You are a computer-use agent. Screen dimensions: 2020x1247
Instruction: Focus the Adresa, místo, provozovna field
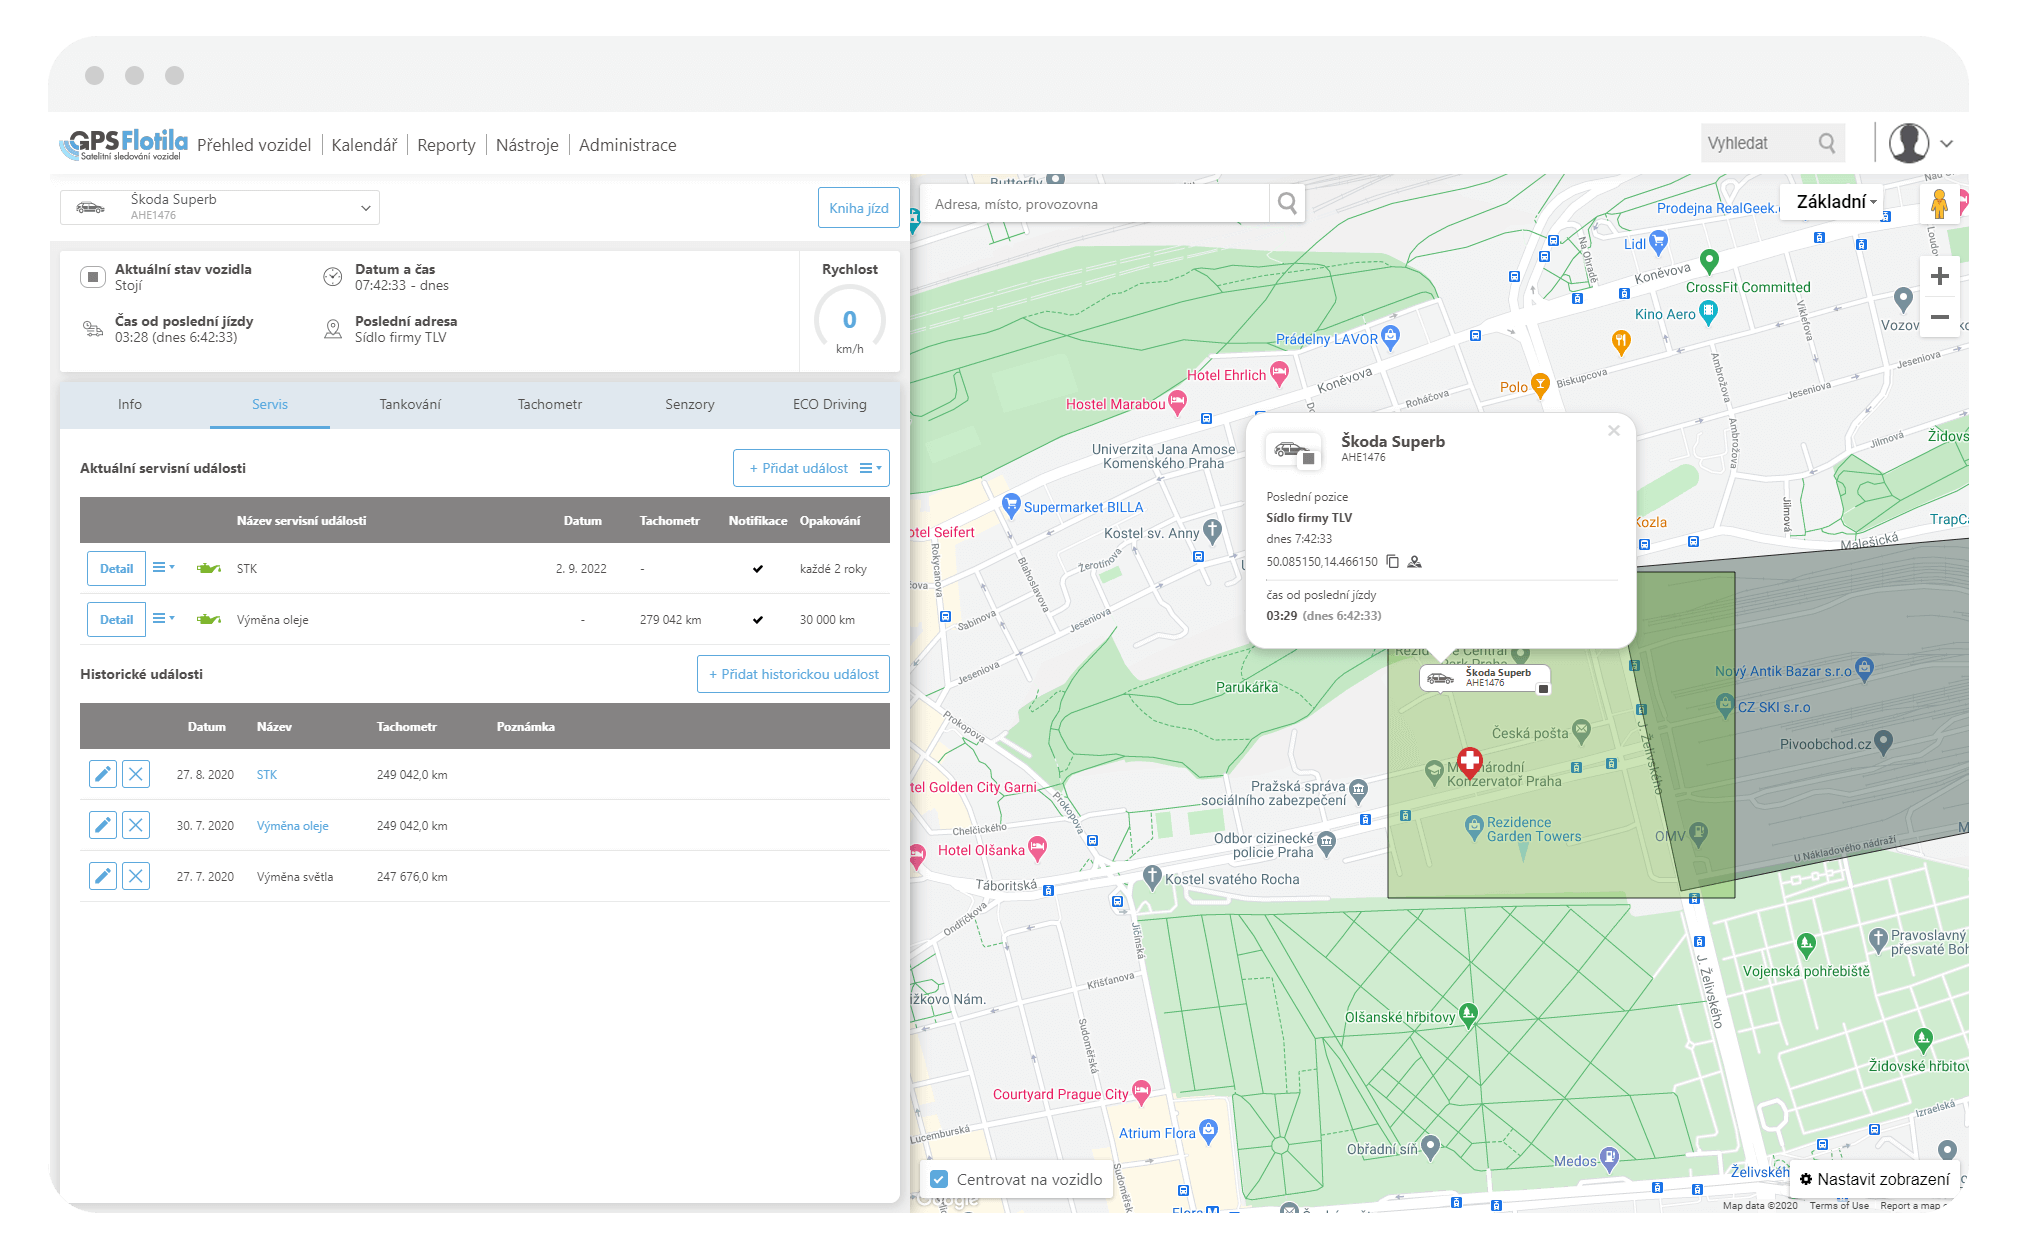(1094, 204)
